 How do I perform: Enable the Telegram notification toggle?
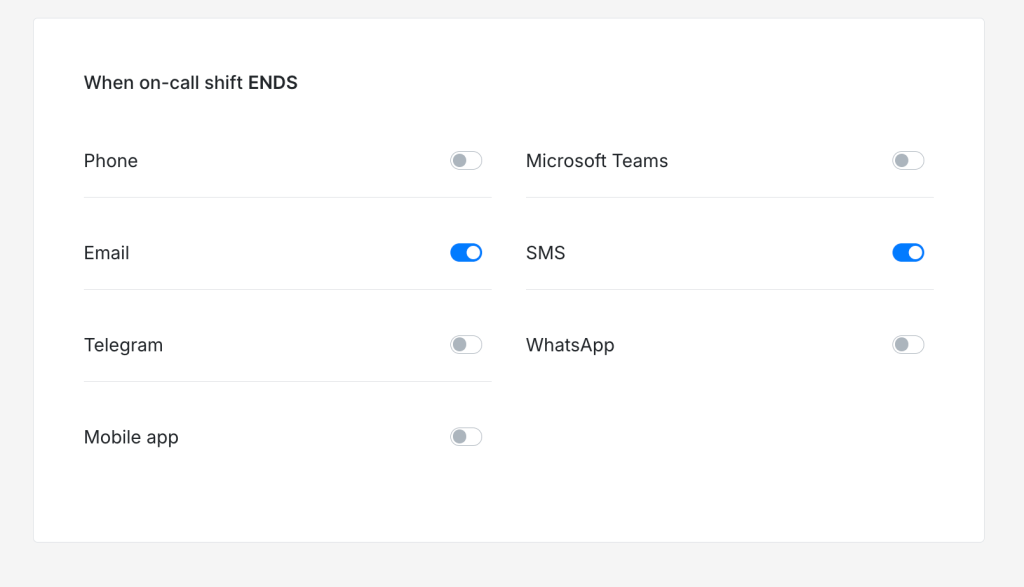pyautogui.click(x=466, y=345)
